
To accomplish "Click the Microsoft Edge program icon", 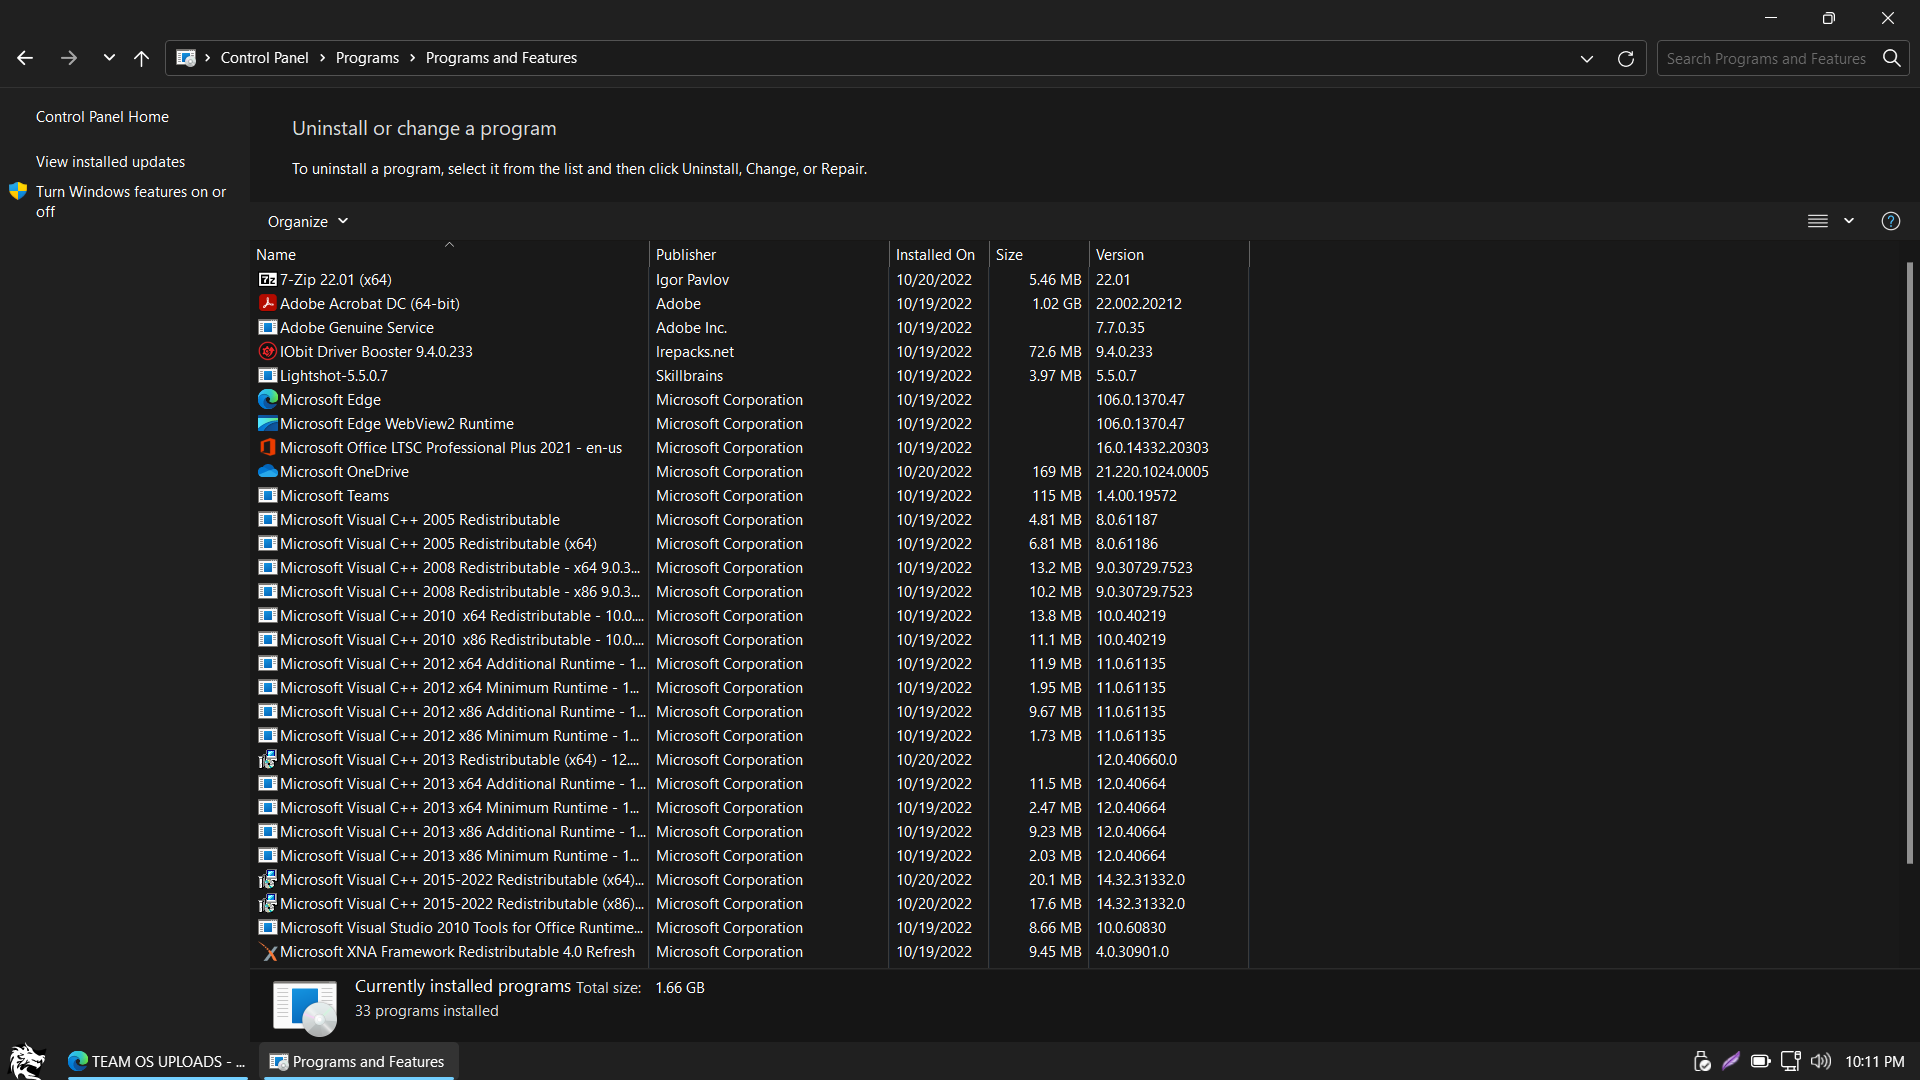I will [x=267, y=400].
